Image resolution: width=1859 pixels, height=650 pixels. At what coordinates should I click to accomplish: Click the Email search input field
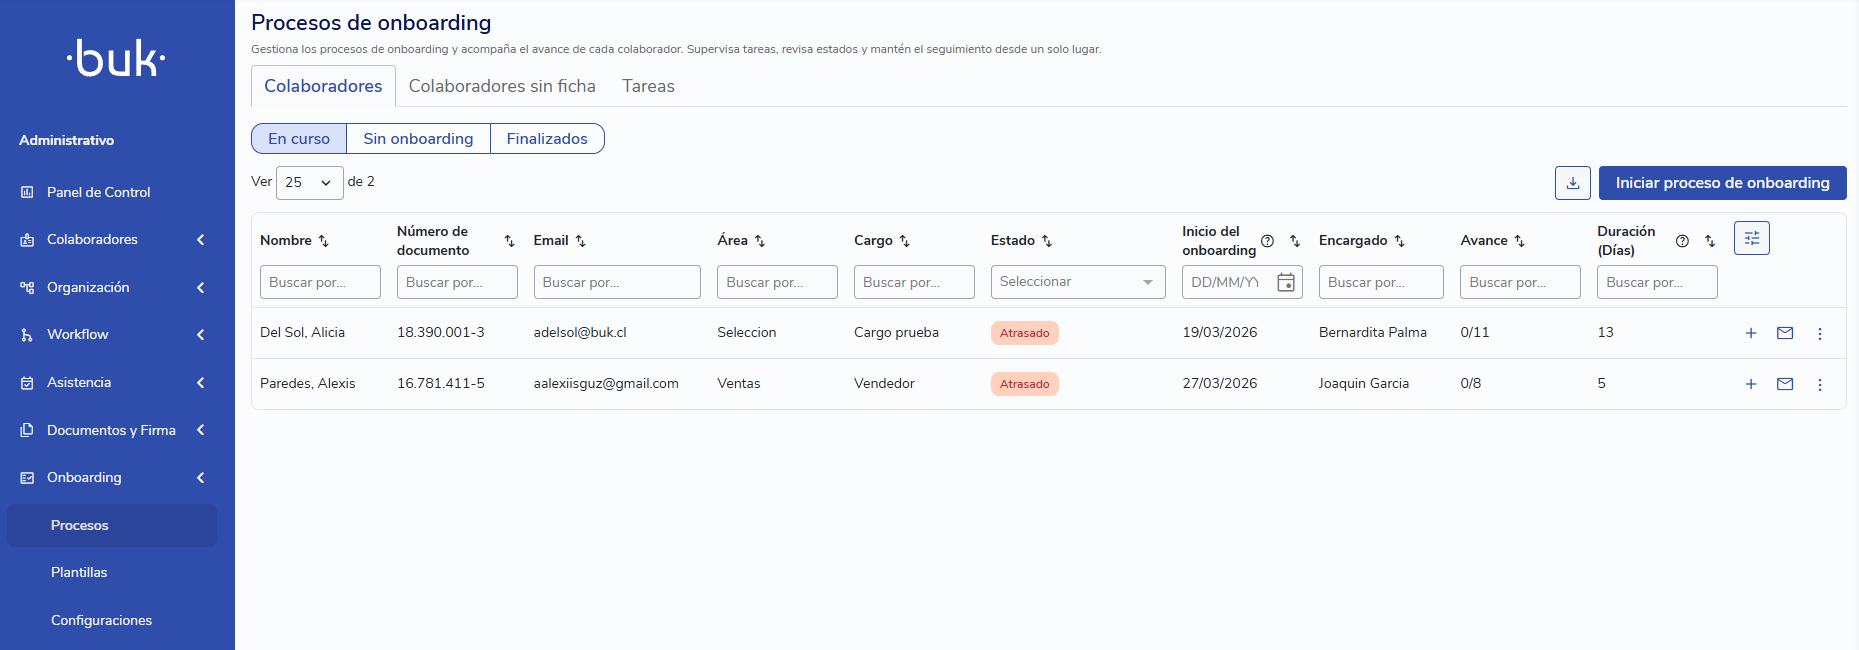(616, 282)
